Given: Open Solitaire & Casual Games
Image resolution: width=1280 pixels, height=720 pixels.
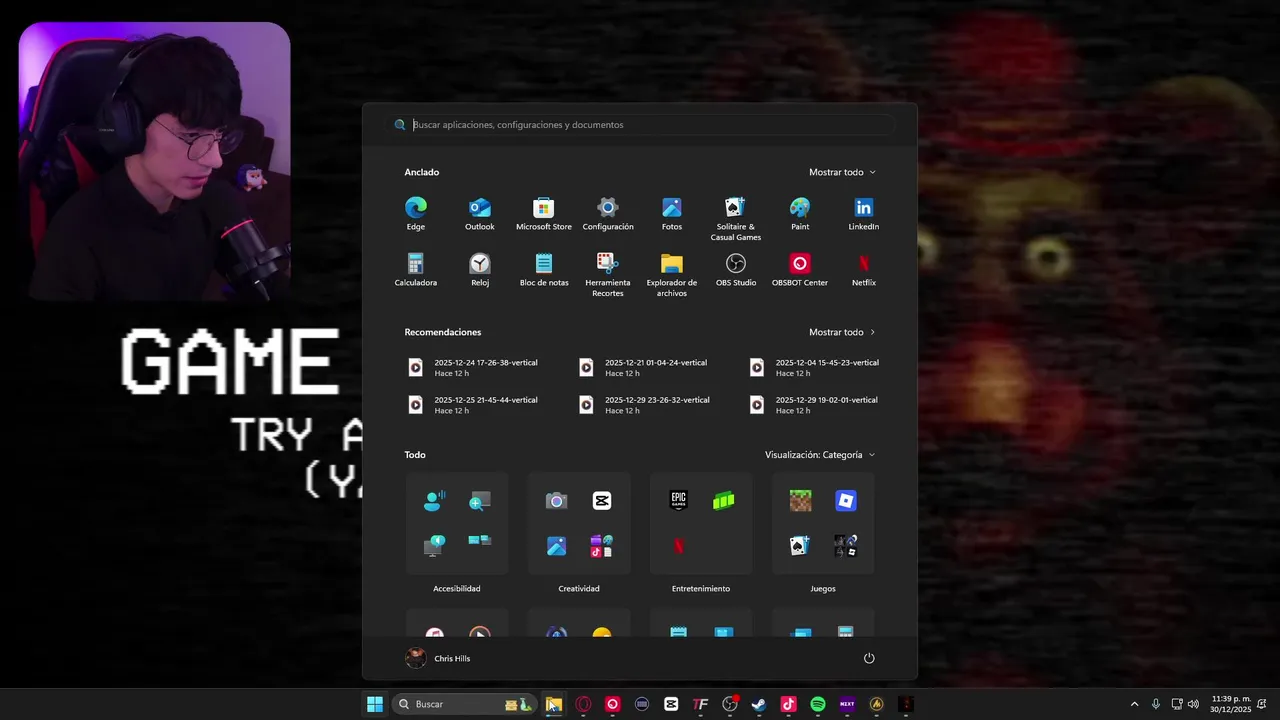Looking at the screenshot, I should 736,218.
